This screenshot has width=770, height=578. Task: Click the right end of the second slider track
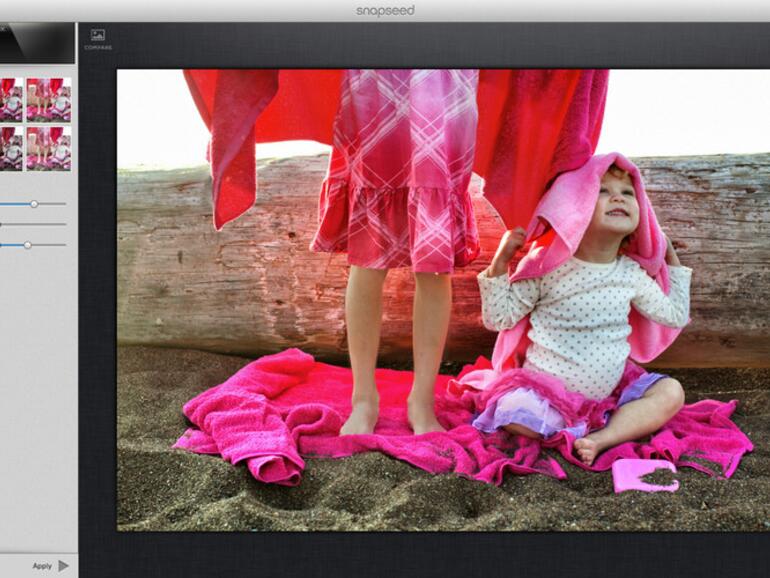(62, 224)
